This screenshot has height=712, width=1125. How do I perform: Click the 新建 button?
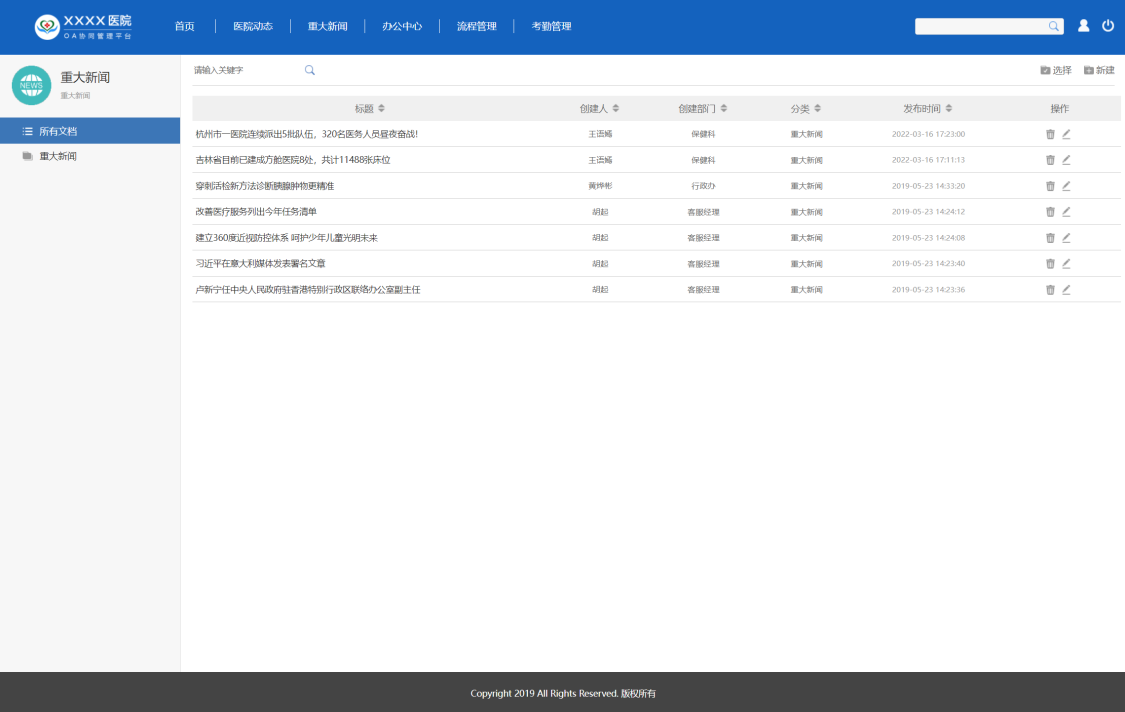click(x=1099, y=70)
